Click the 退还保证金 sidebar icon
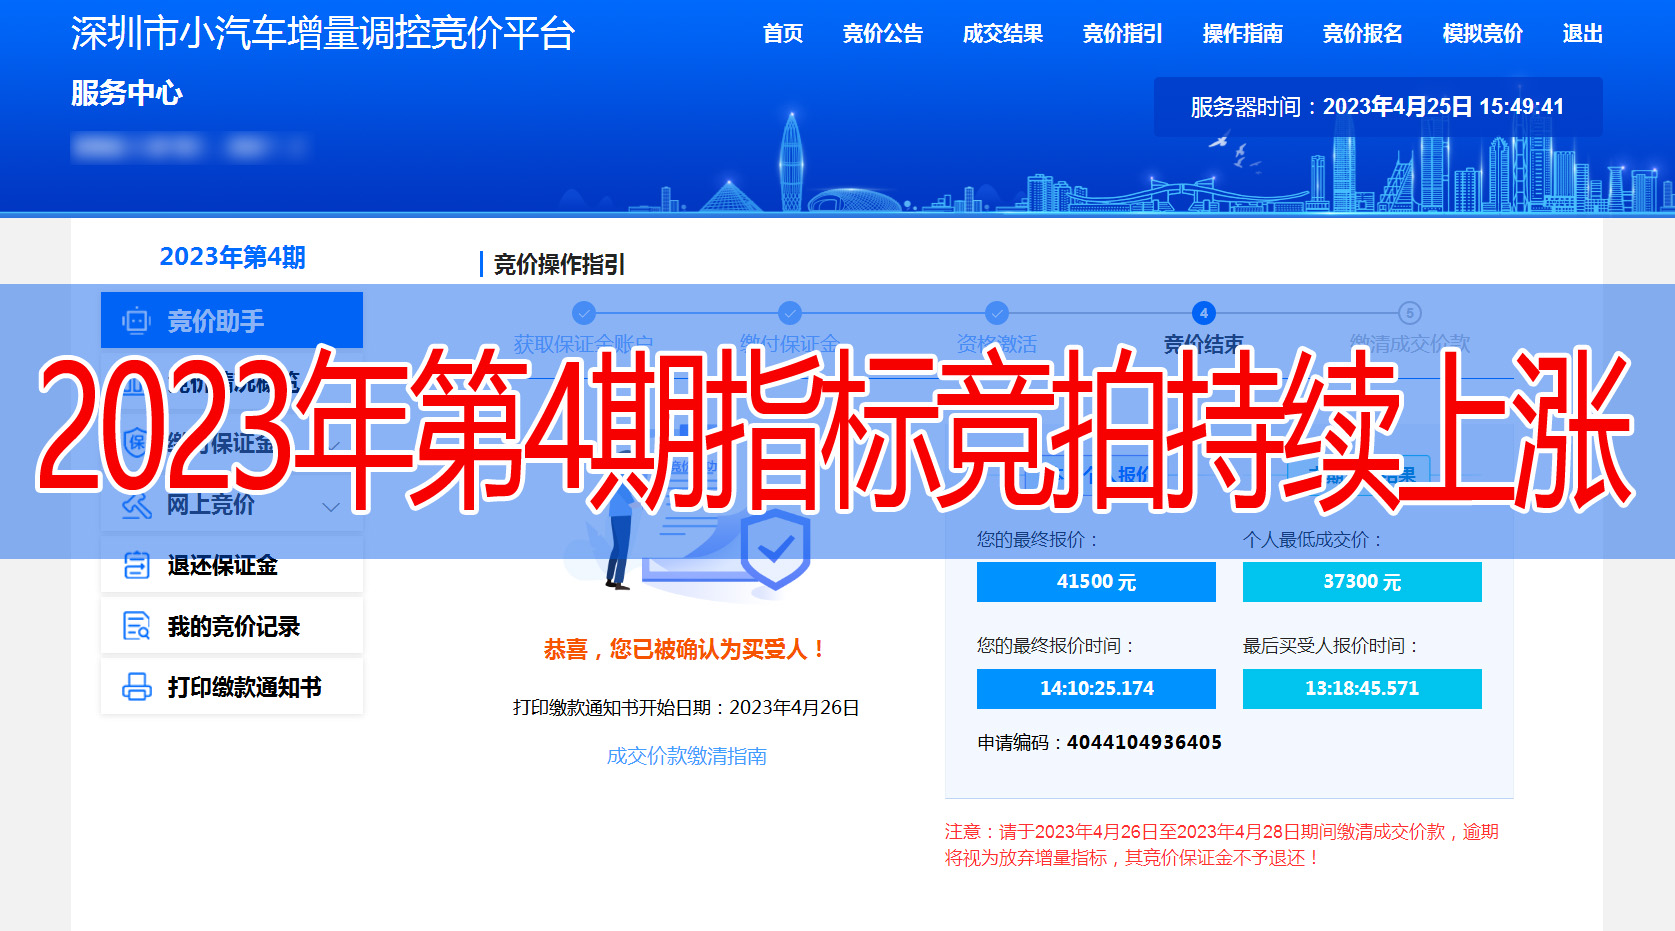The height and width of the screenshot is (931, 1675). tap(136, 565)
